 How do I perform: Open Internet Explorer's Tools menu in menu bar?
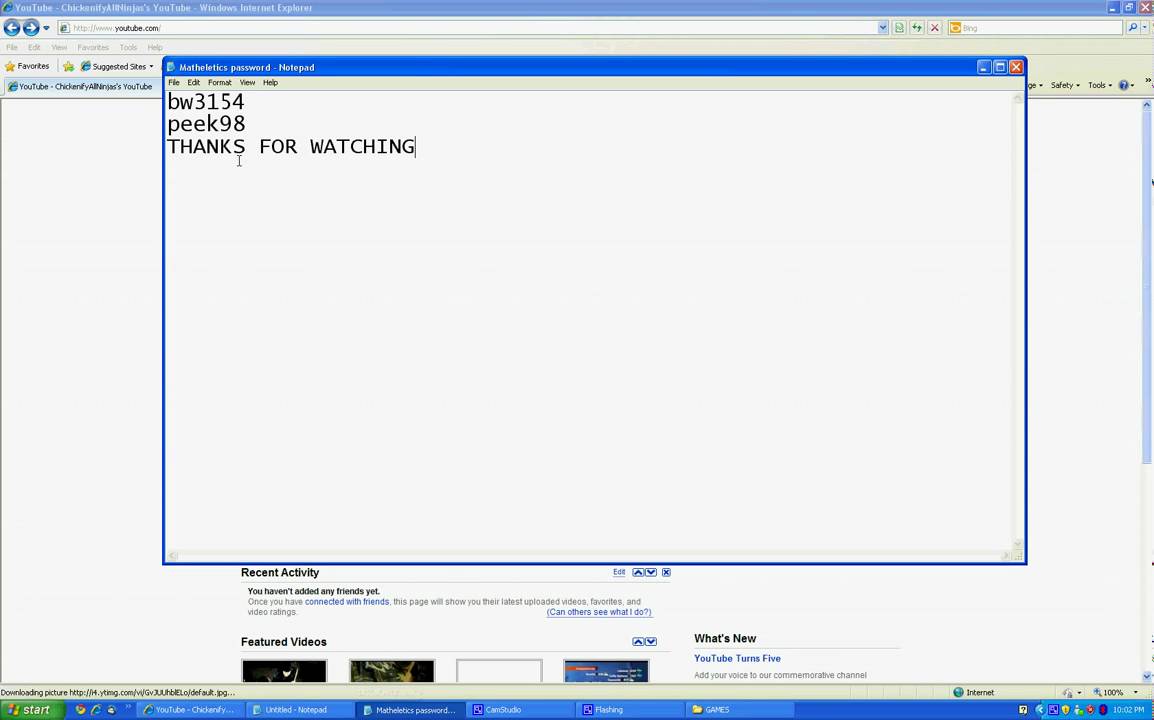128,47
